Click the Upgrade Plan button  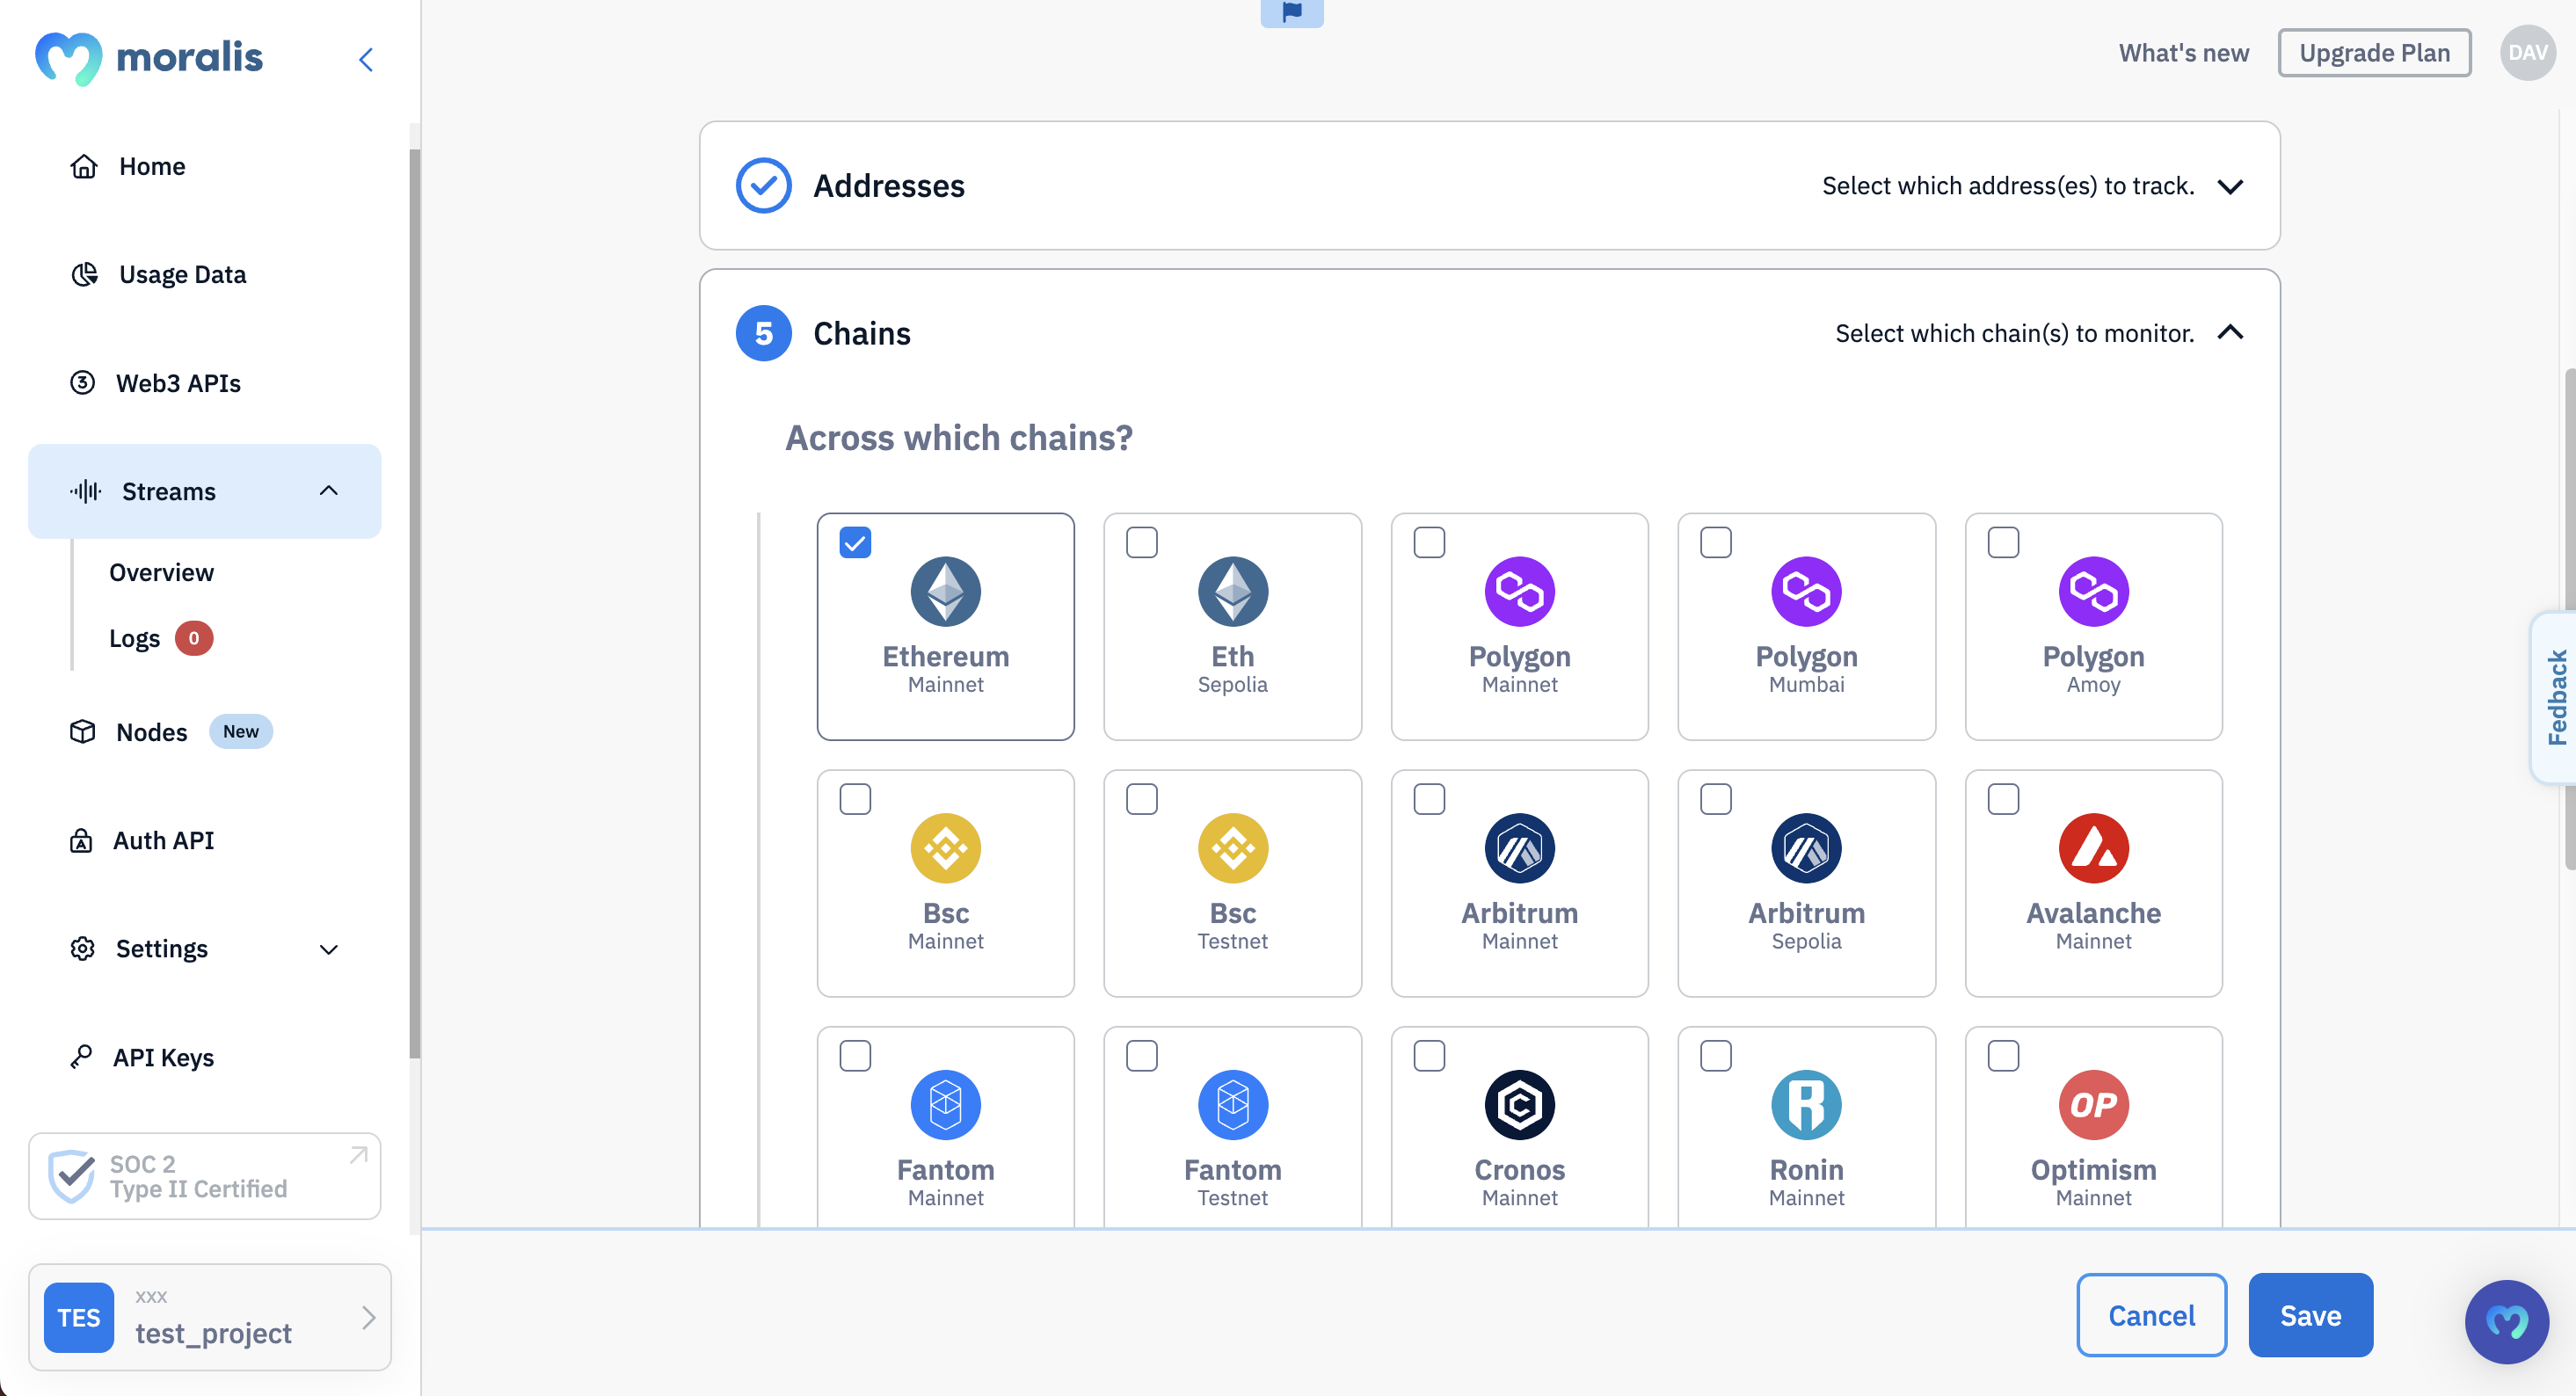pyautogui.click(x=2375, y=53)
